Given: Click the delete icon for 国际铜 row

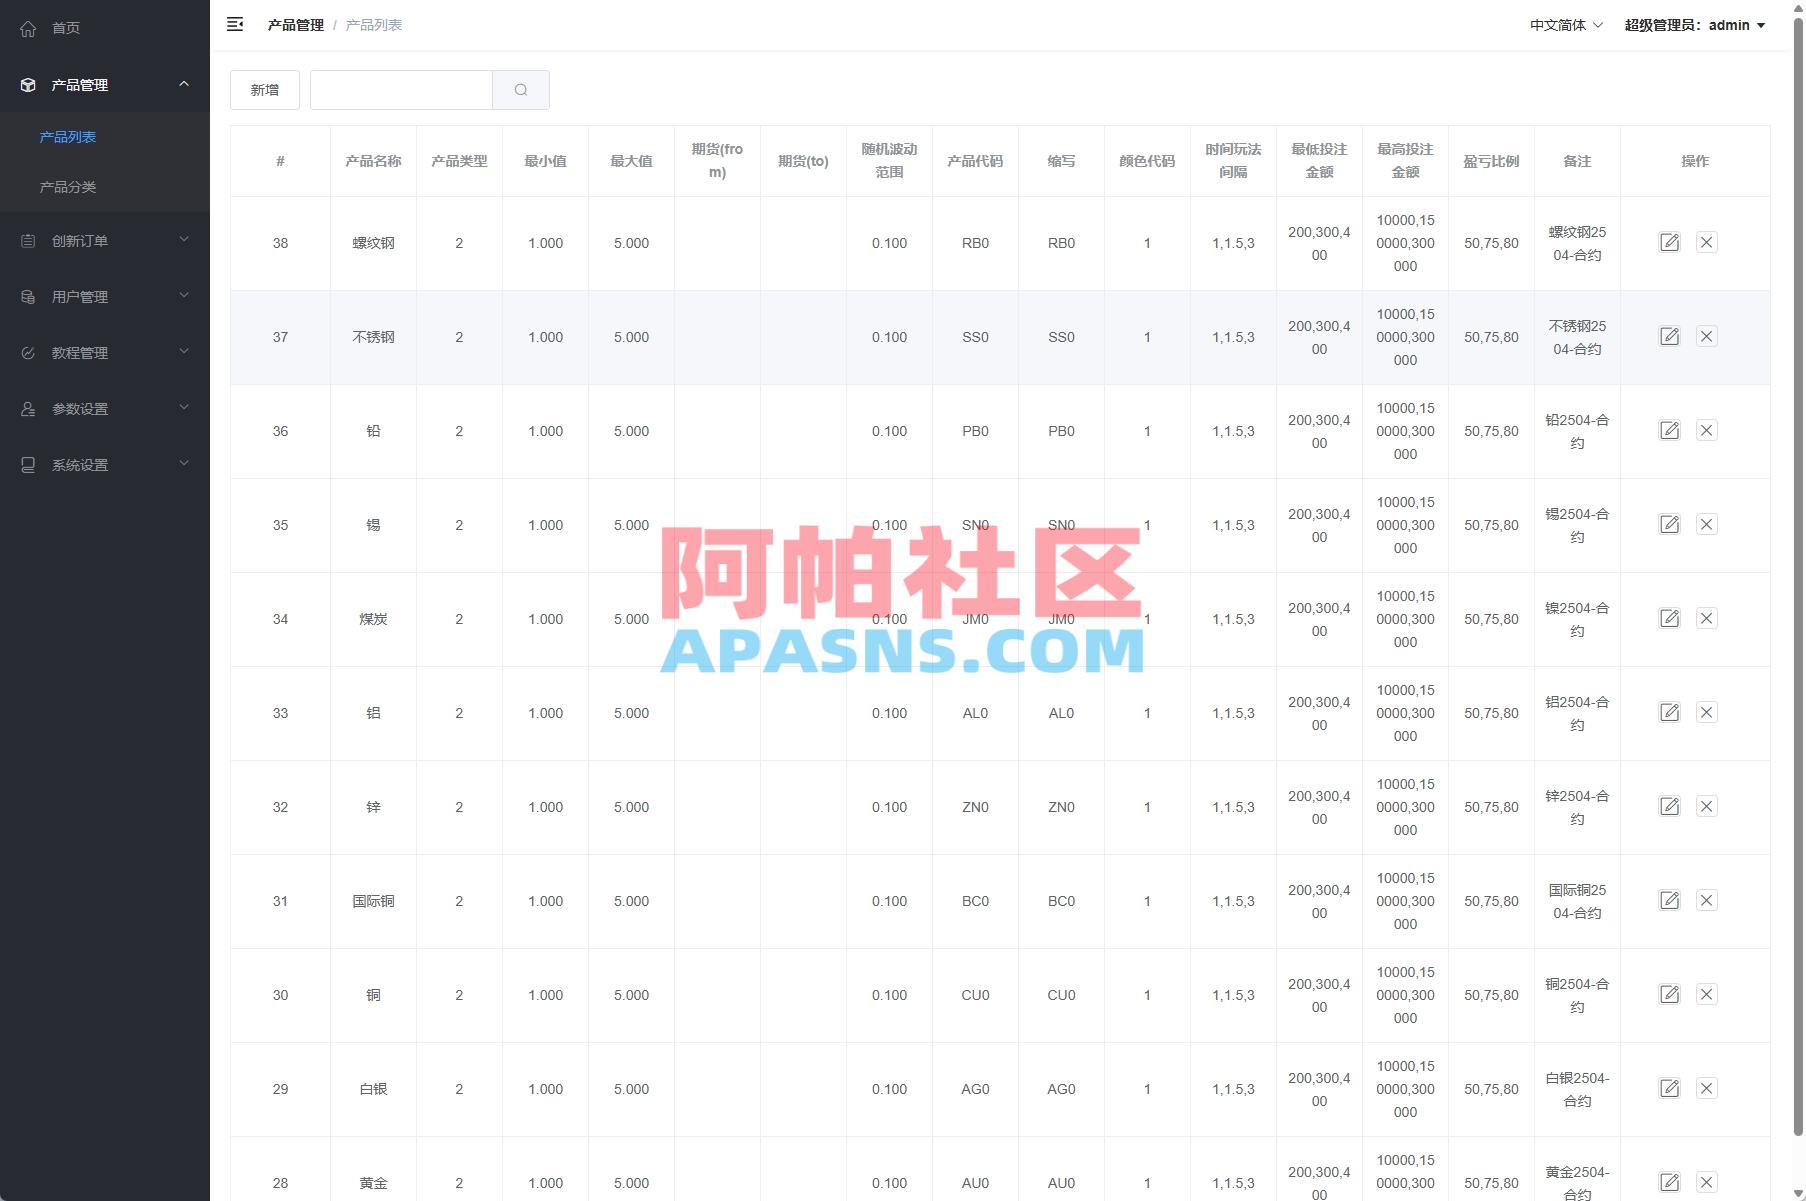Looking at the screenshot, I should (x=1707, y=900).
